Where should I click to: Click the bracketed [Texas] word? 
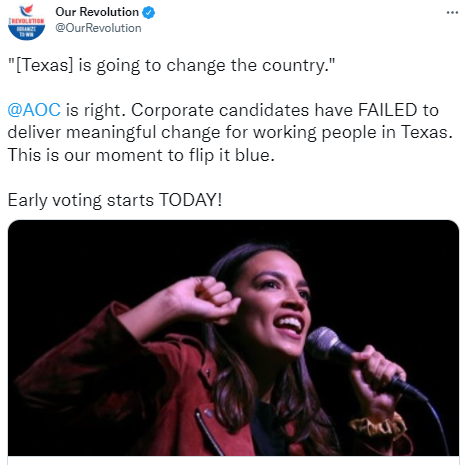[44, 65]
